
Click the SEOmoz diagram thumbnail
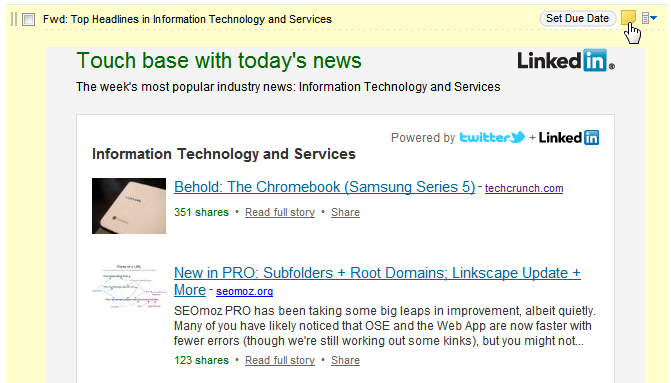tap(129, 286)
